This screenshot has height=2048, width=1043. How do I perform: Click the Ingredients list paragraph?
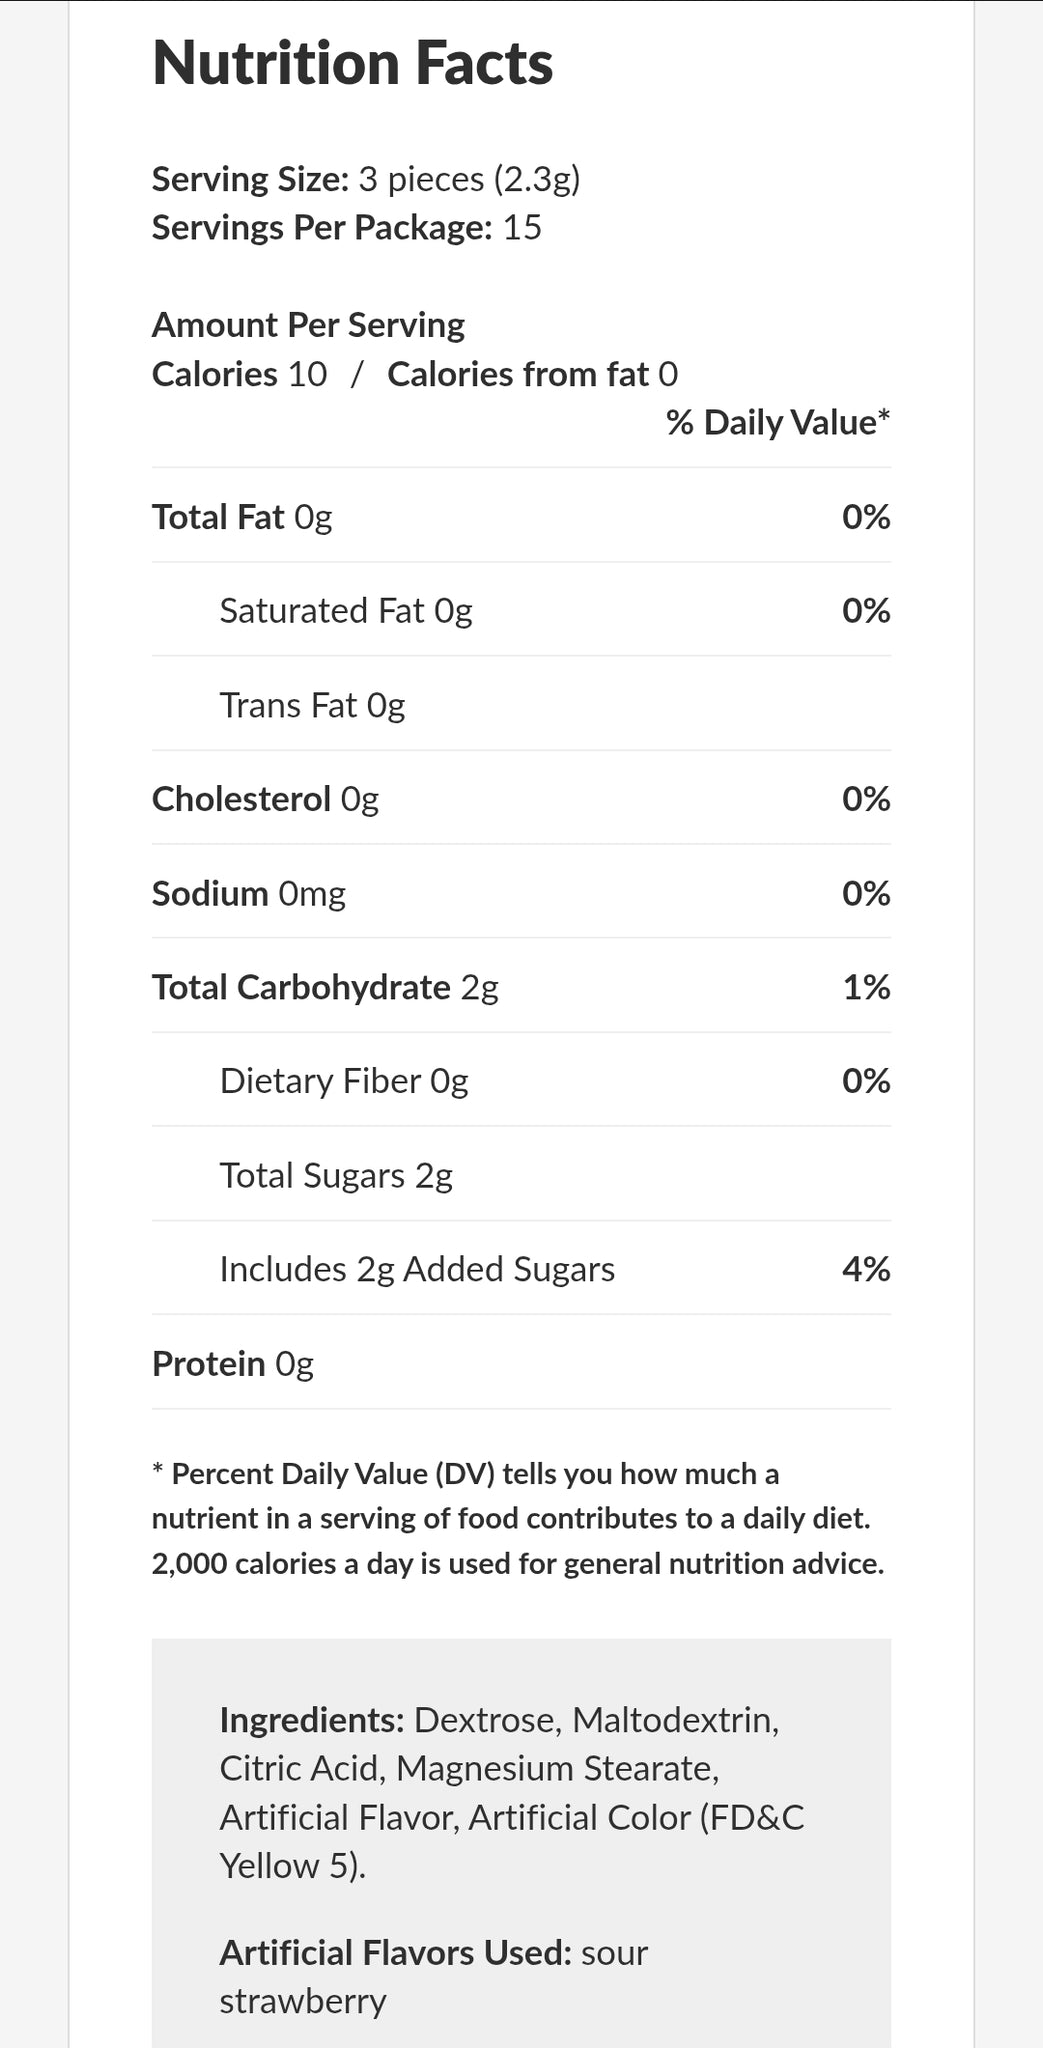tap(512, 1792)
